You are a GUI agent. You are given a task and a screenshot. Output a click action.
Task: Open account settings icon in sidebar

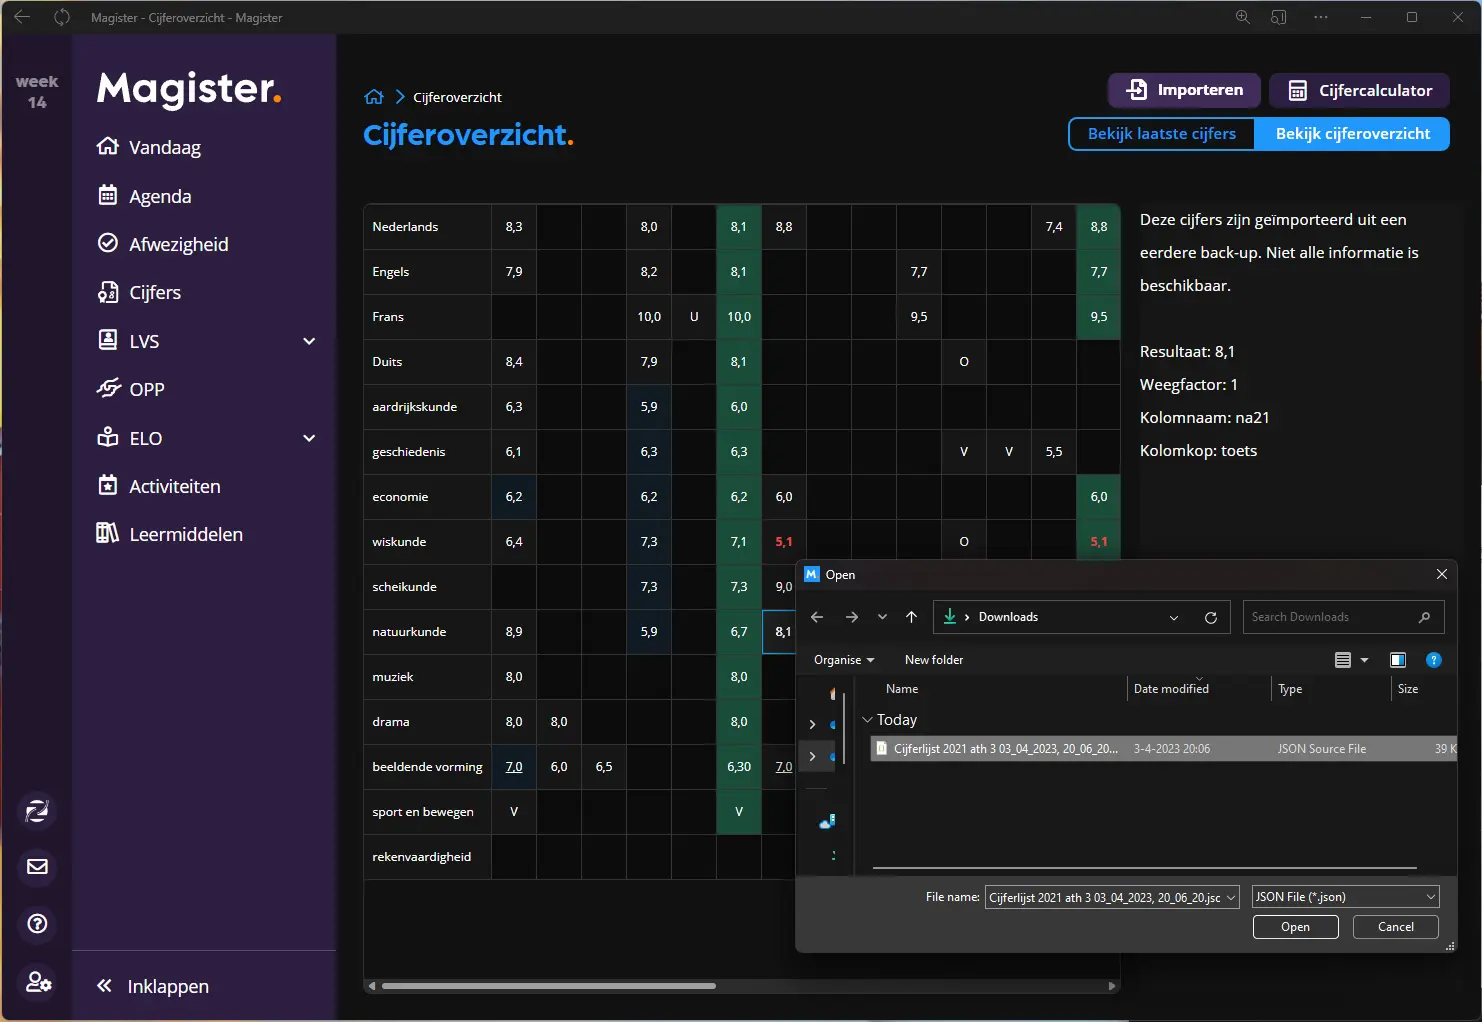pyautogui.click(x=38, y=982)
